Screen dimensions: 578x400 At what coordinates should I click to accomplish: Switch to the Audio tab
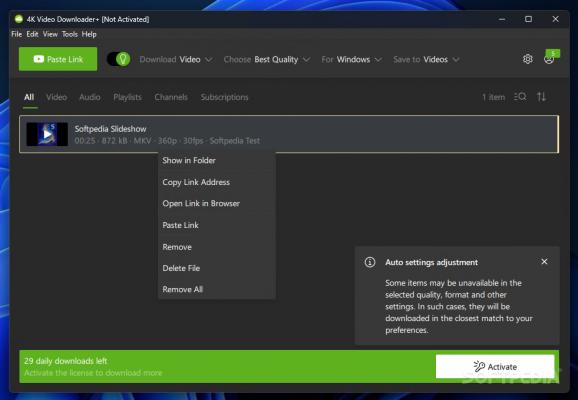(90, 97)
